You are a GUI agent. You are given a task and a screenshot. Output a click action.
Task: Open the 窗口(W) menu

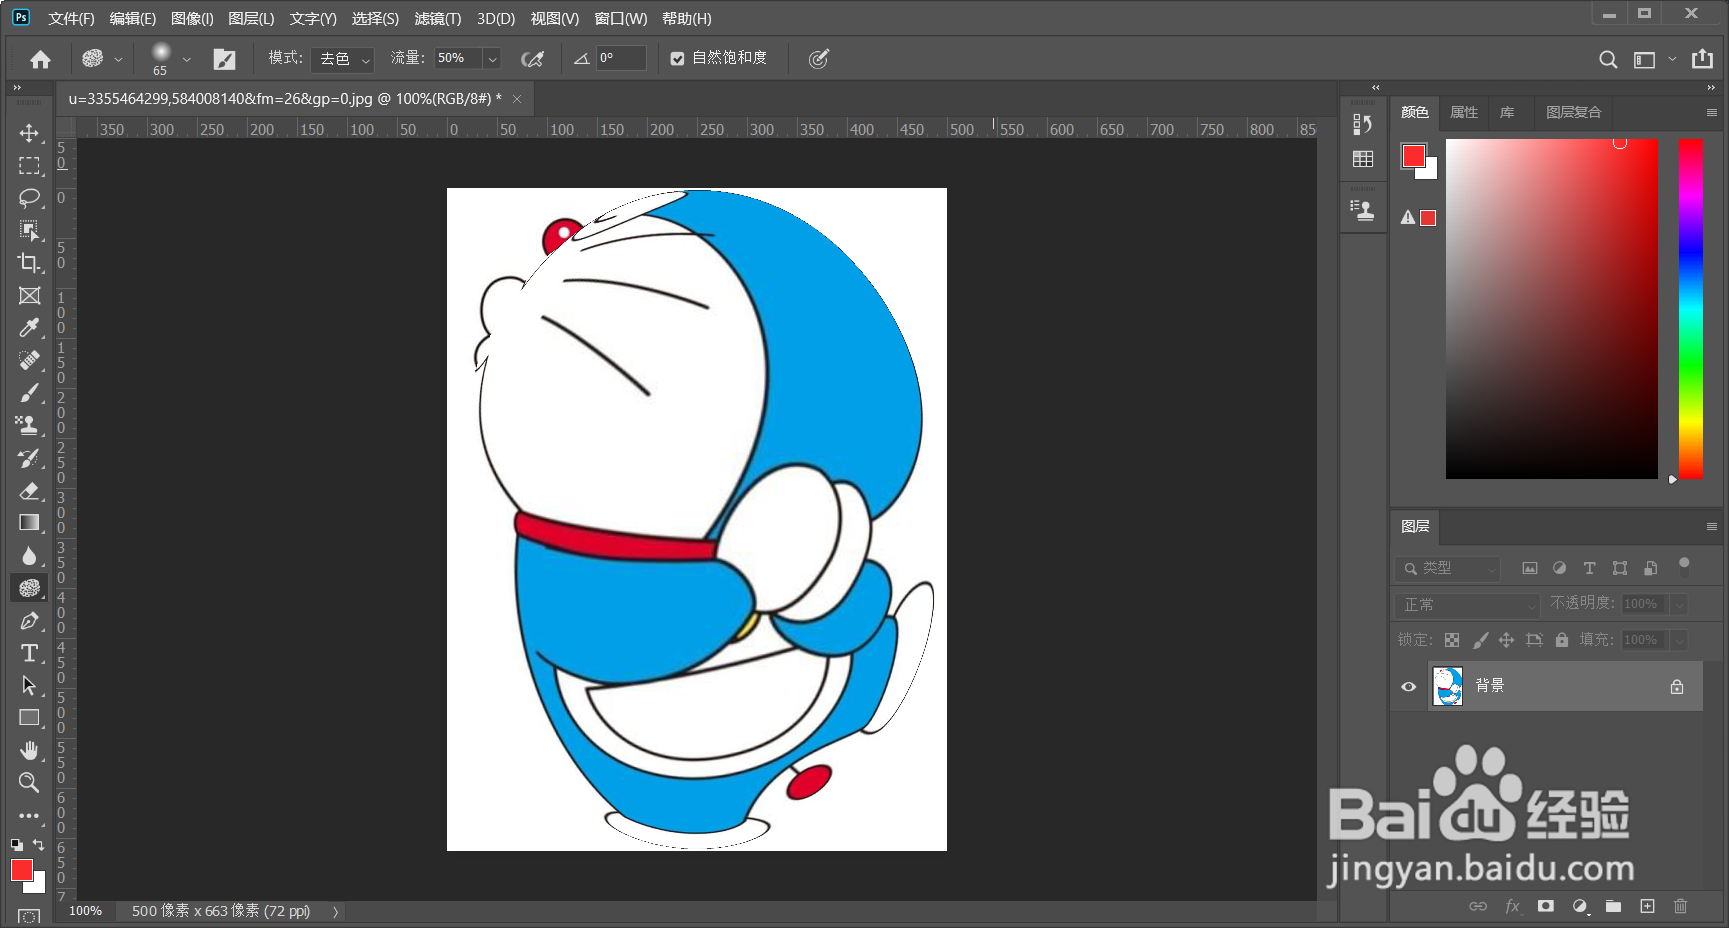tap(620, 19)
